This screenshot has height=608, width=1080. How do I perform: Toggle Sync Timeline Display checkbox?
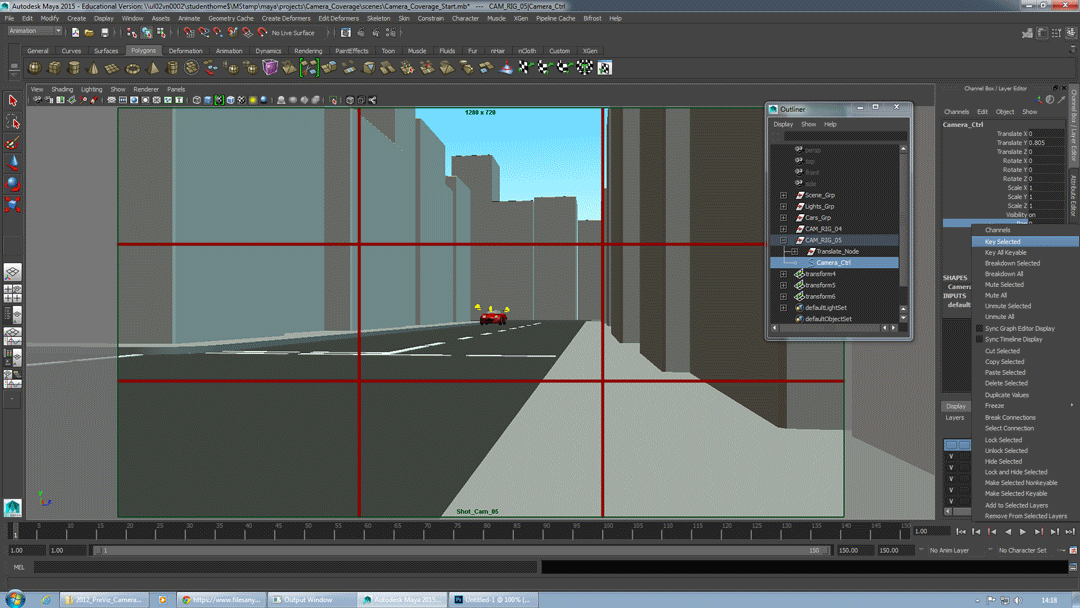980,339
